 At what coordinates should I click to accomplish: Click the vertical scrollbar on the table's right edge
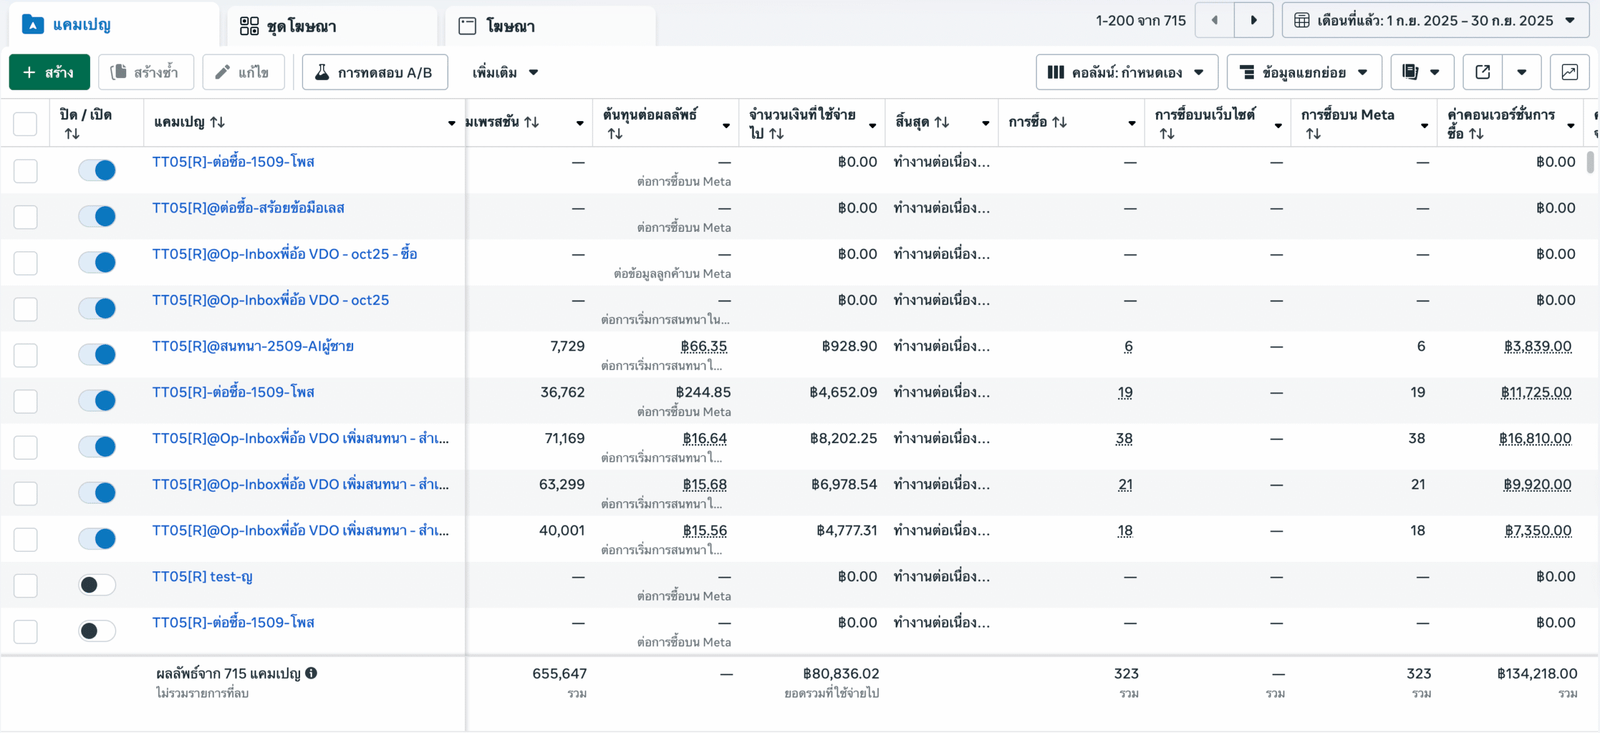pyautogui.click(x=1590, y=162)
